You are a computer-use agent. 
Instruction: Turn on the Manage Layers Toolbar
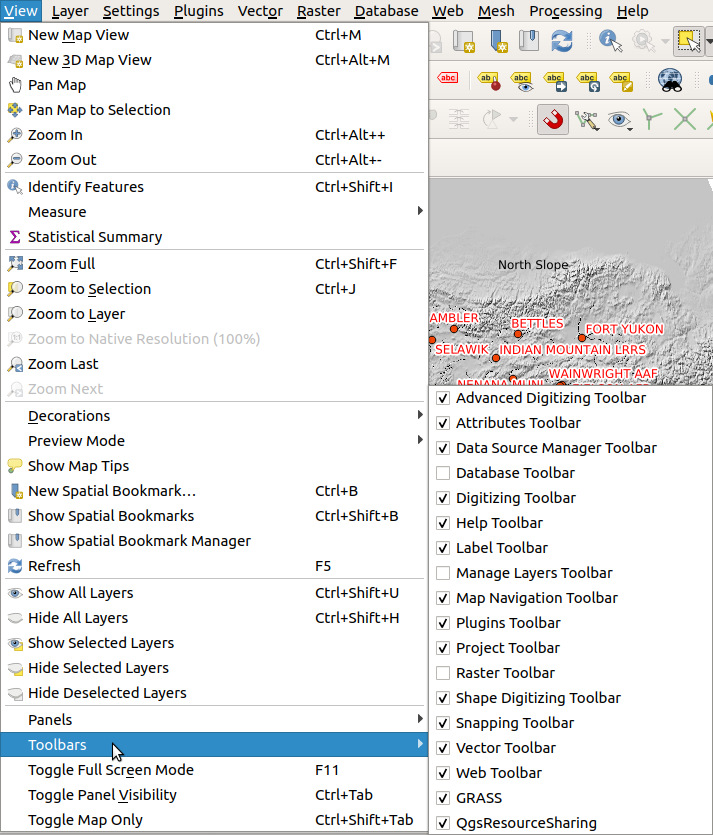coord(443,573)
